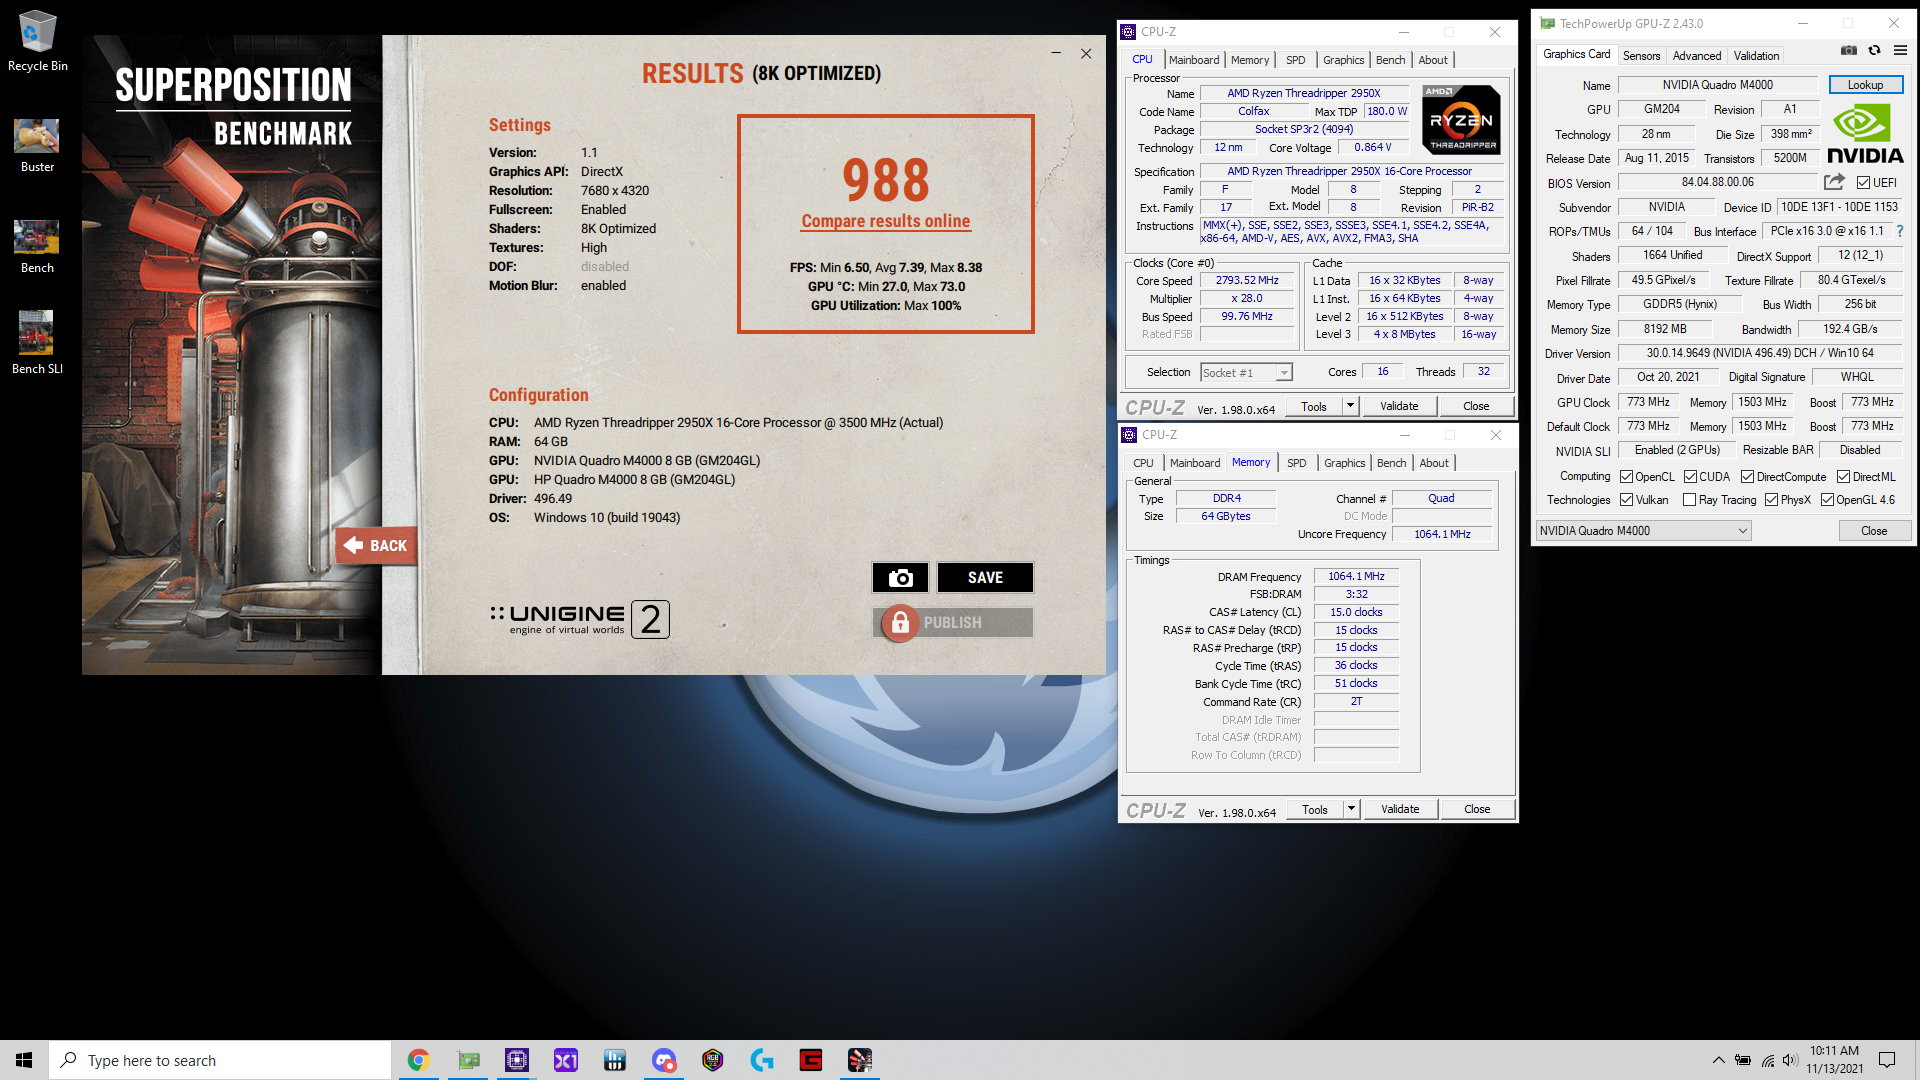The height and width of the screenshot is (1080, 1920).
Task: Take a screenshot with Superposition camera button
Action: pos(900,578)
